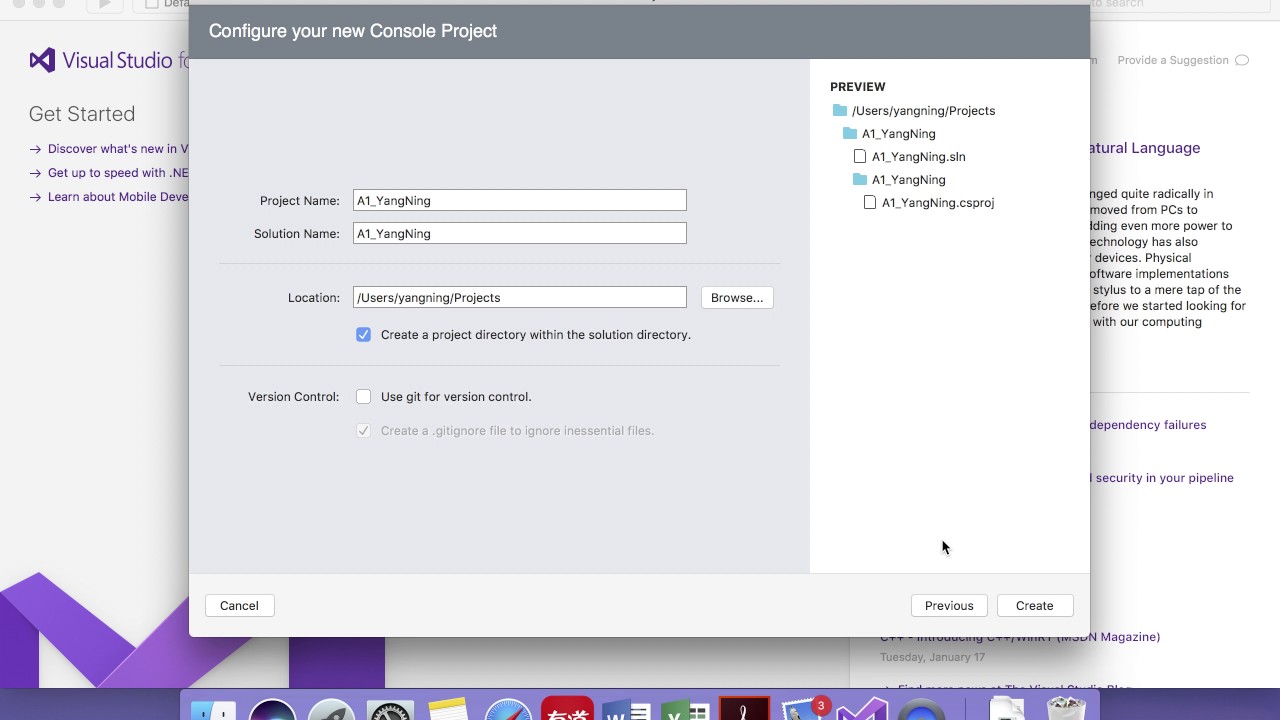Screen dimensions: 1280x720
Task: Select the top A1_YangNing folder above A1_YangNing.sln
Action: tap(898, 134)
